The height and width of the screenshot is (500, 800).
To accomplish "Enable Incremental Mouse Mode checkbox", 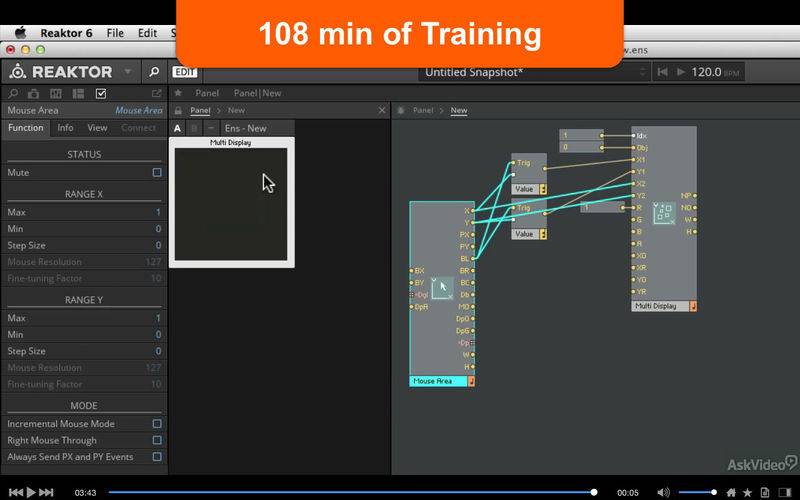I will [x=157, y=423].
